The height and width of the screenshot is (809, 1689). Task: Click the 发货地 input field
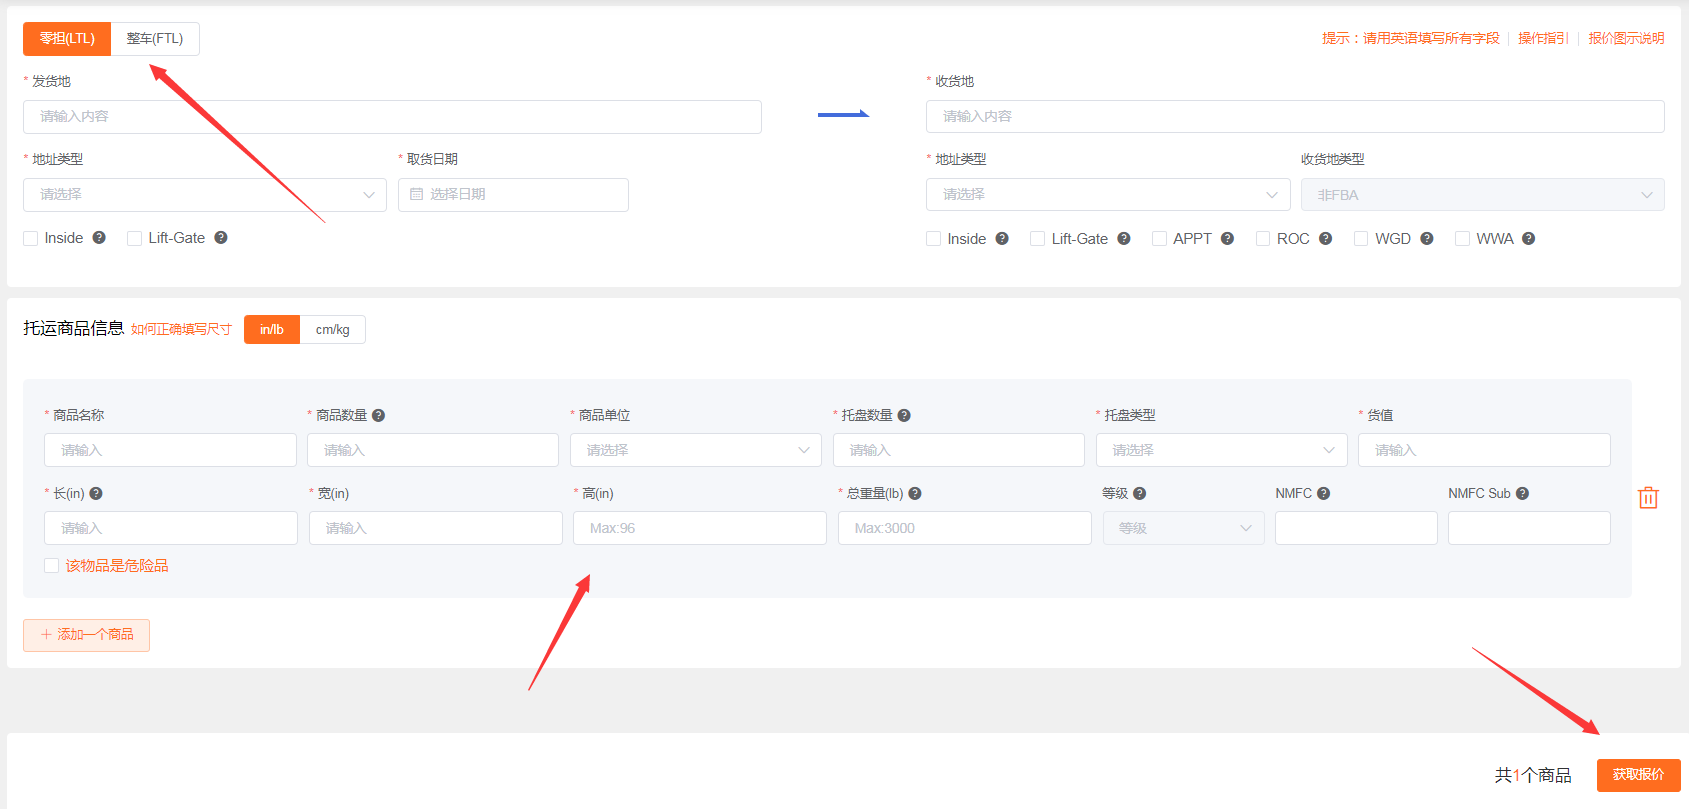pyautogui.click(x=392, y=117)
